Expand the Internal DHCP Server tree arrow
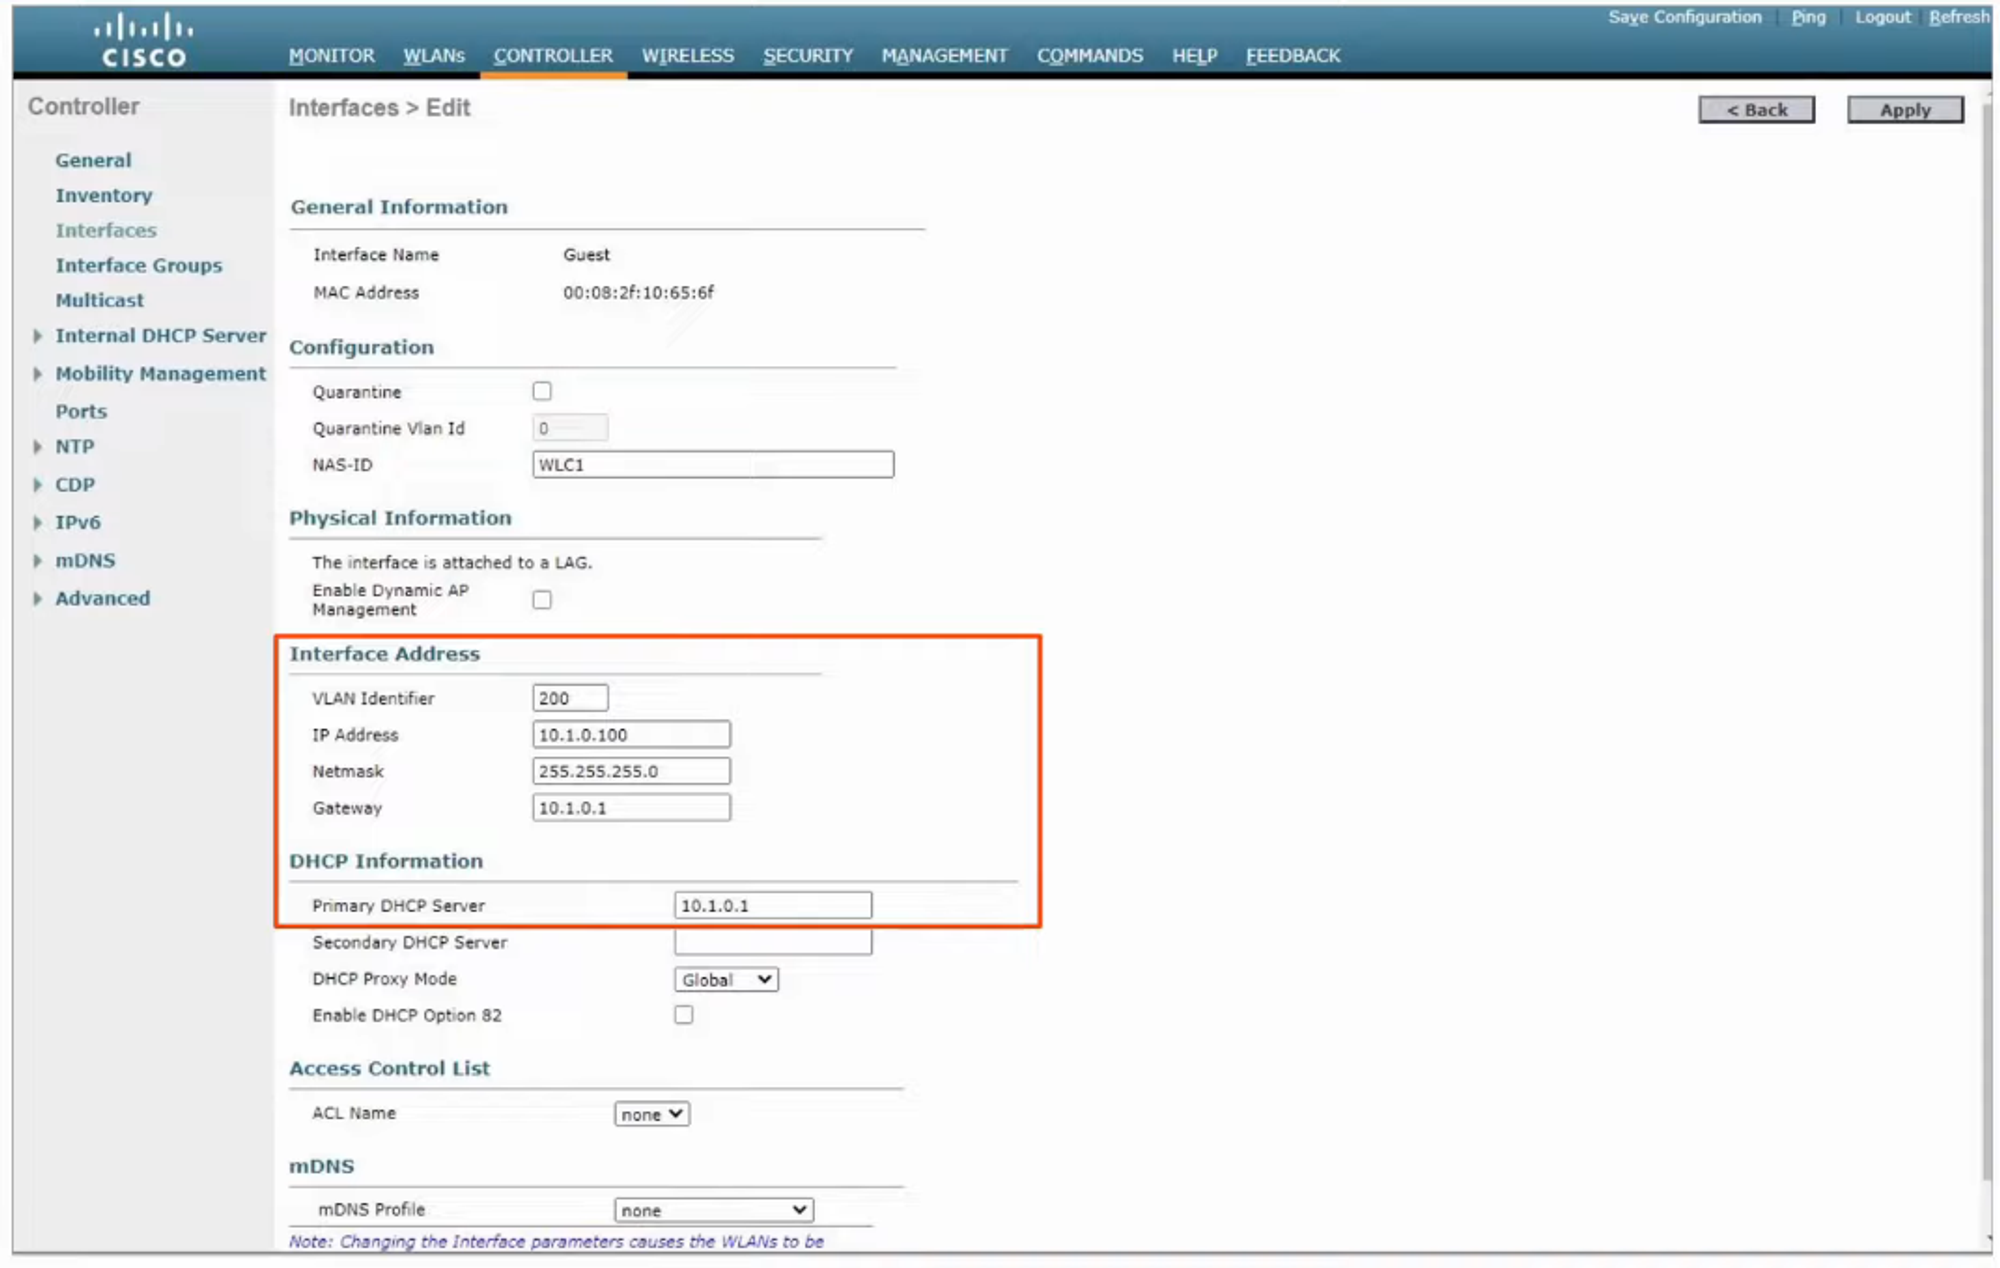 (x=38, y=336)
